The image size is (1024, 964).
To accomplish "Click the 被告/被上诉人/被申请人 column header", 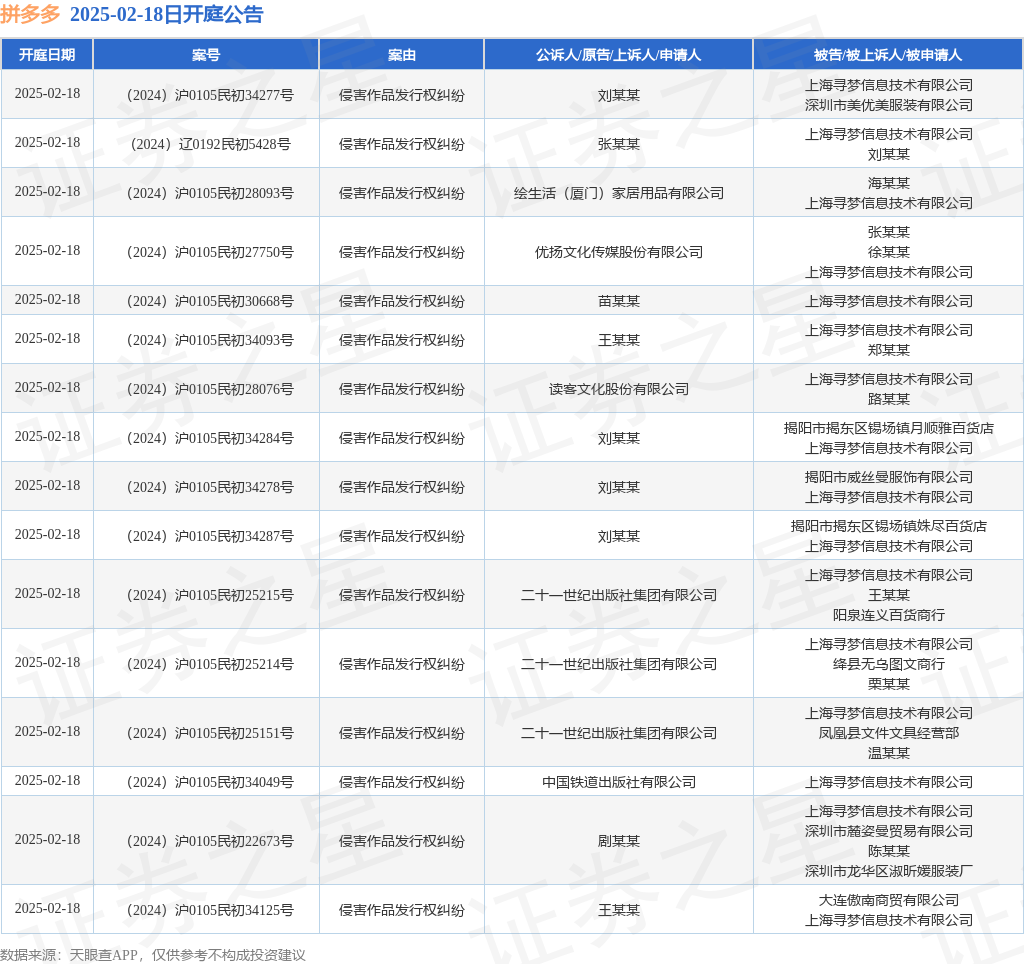I will coord(888,54).
